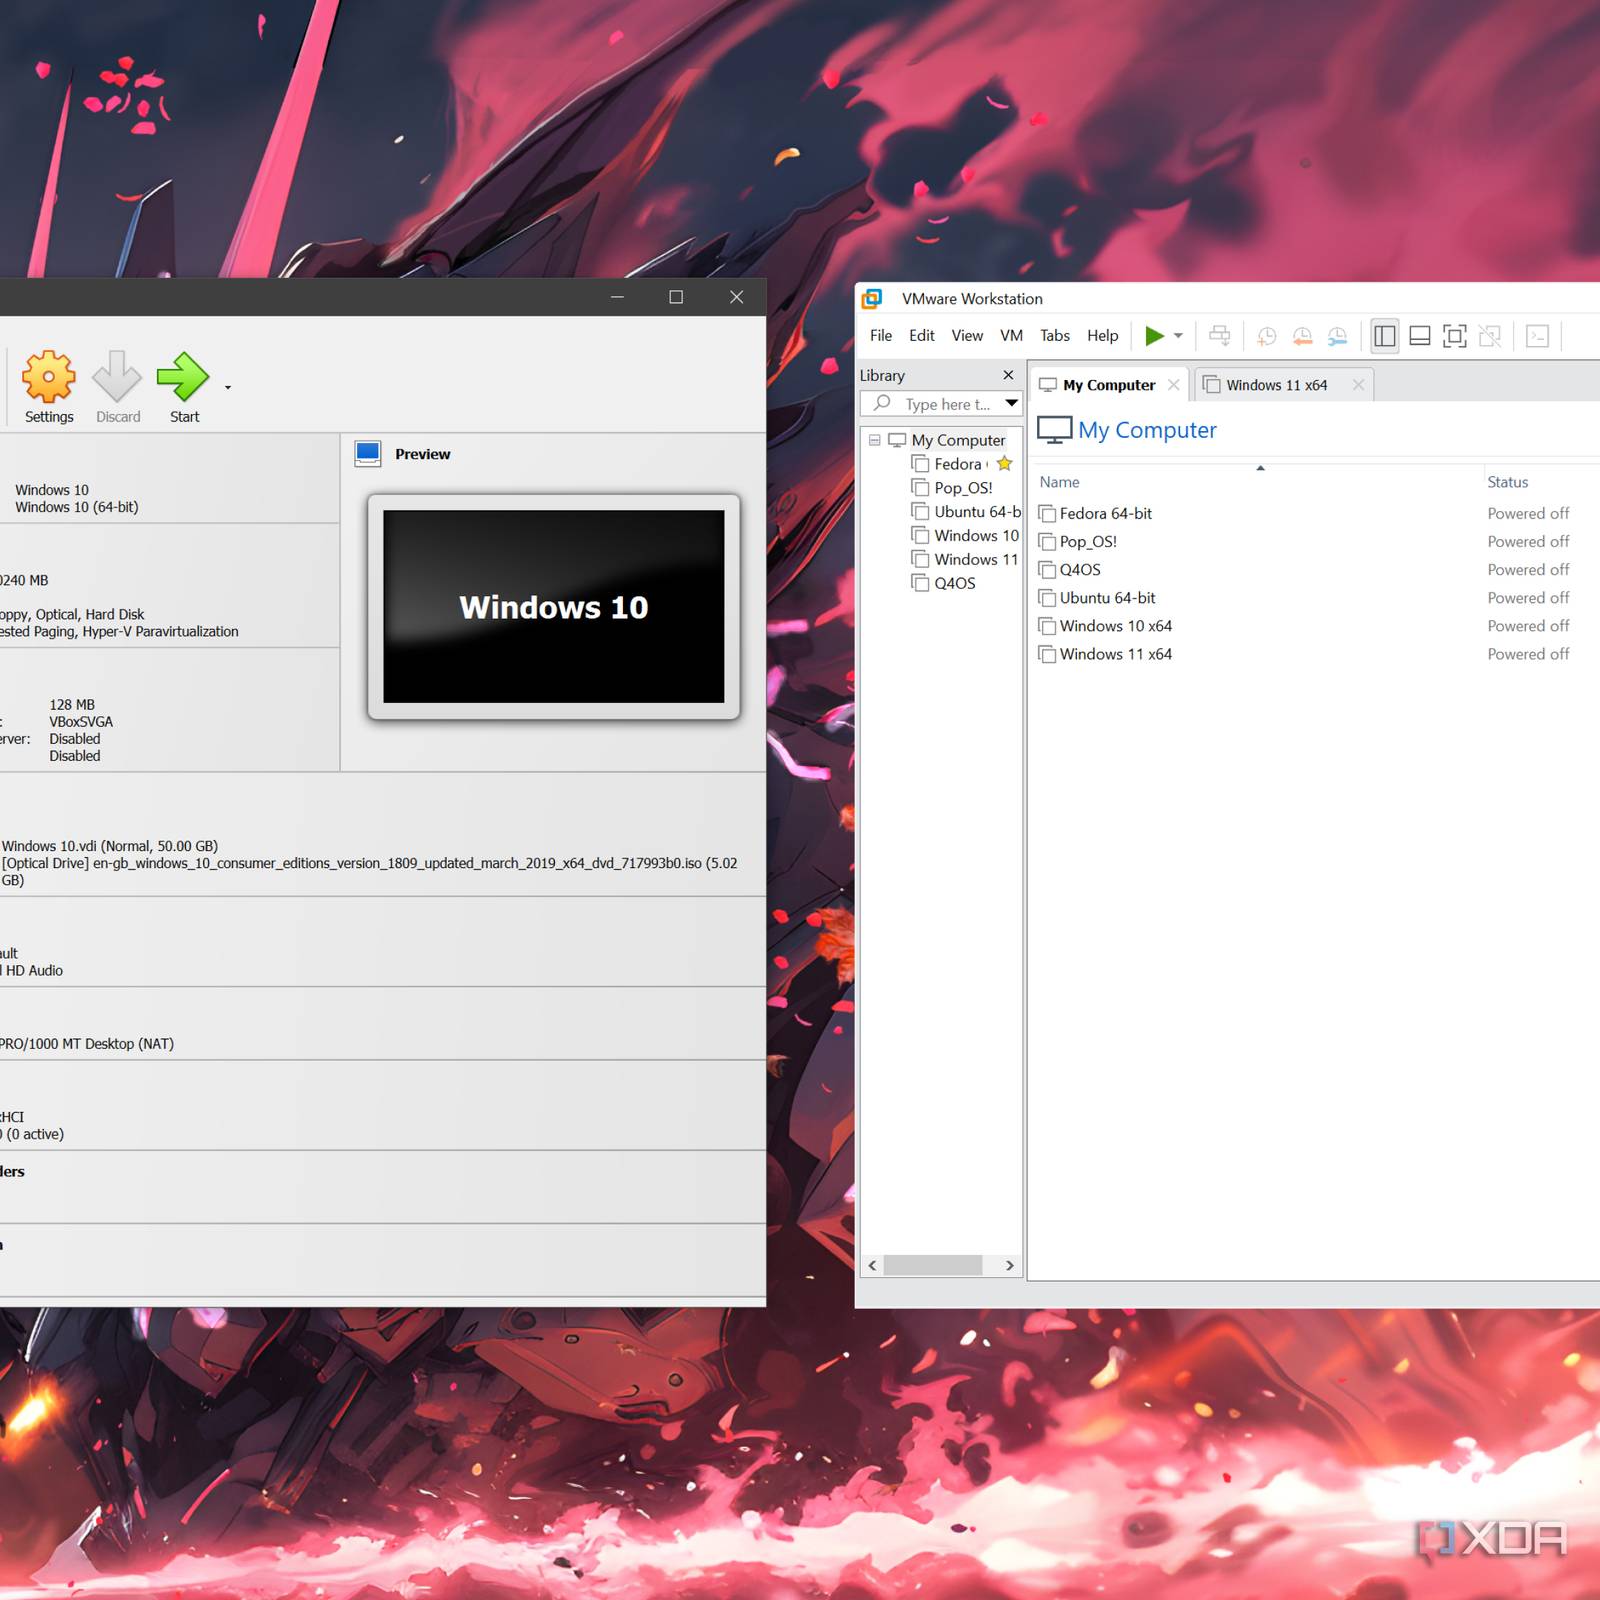Toggle the thumbnail bar view icon
The image size is (1600, 1600).
[1419, 336]
